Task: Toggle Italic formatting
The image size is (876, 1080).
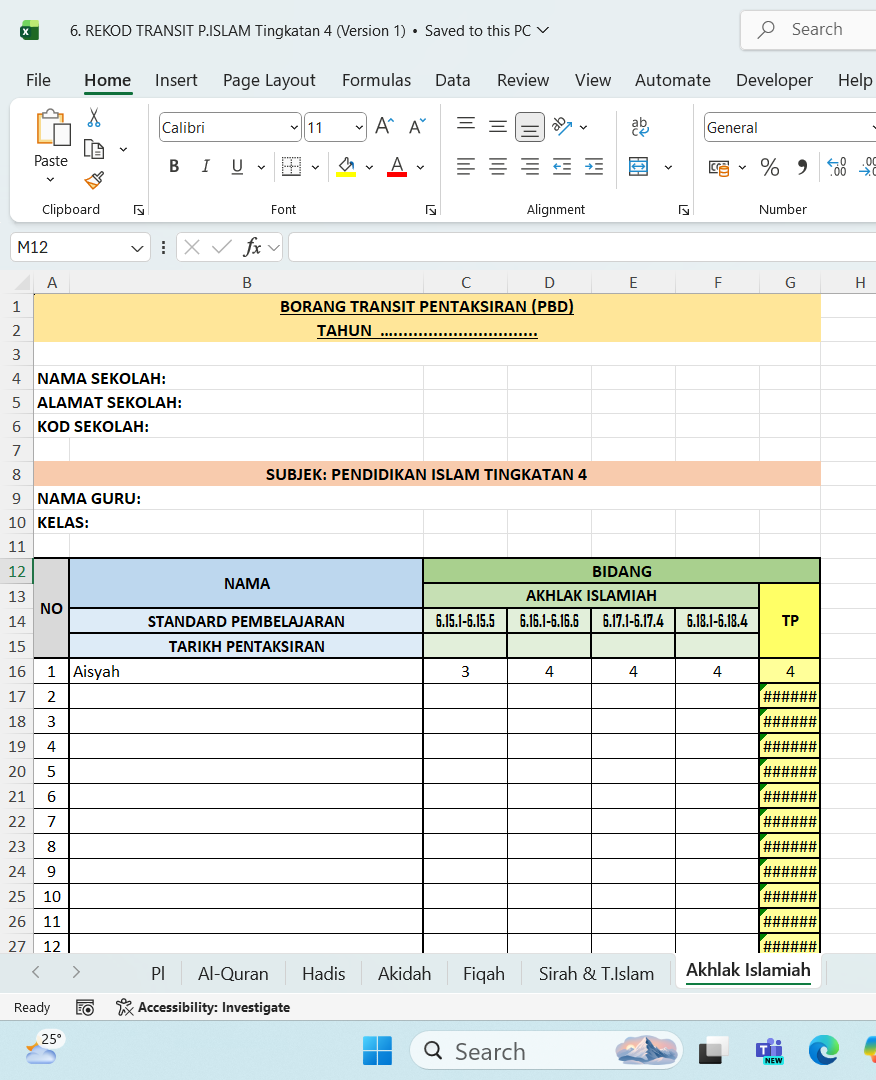Action: point(205,167)
